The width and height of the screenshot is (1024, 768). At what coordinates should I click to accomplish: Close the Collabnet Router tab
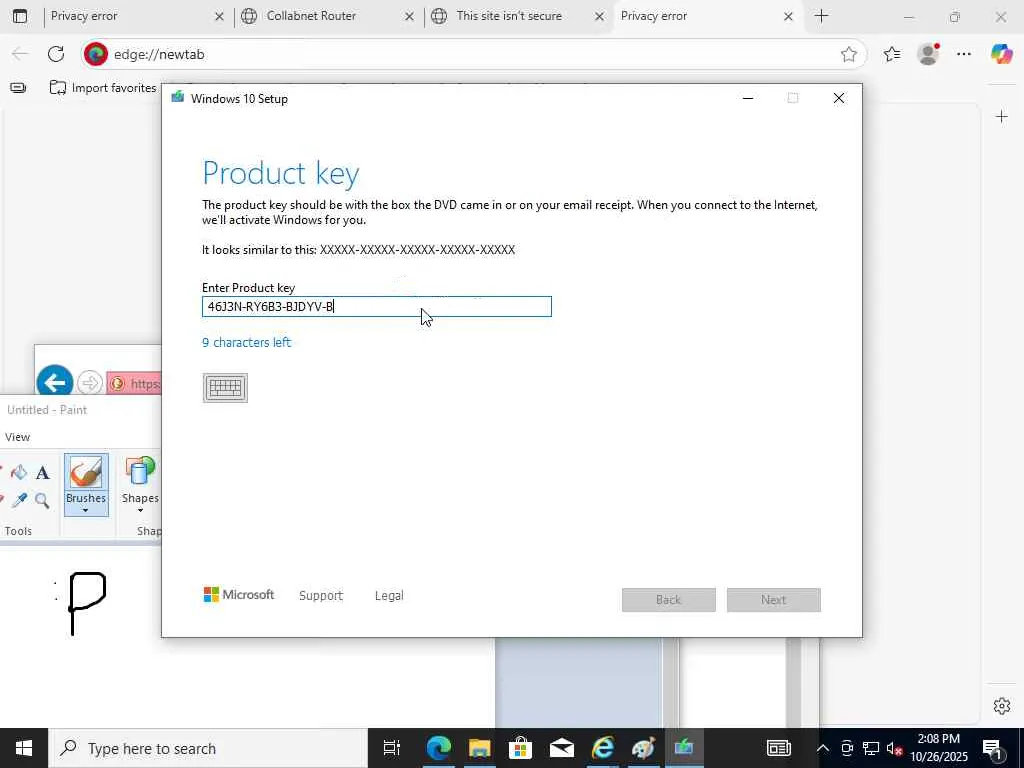pos(409,16)
